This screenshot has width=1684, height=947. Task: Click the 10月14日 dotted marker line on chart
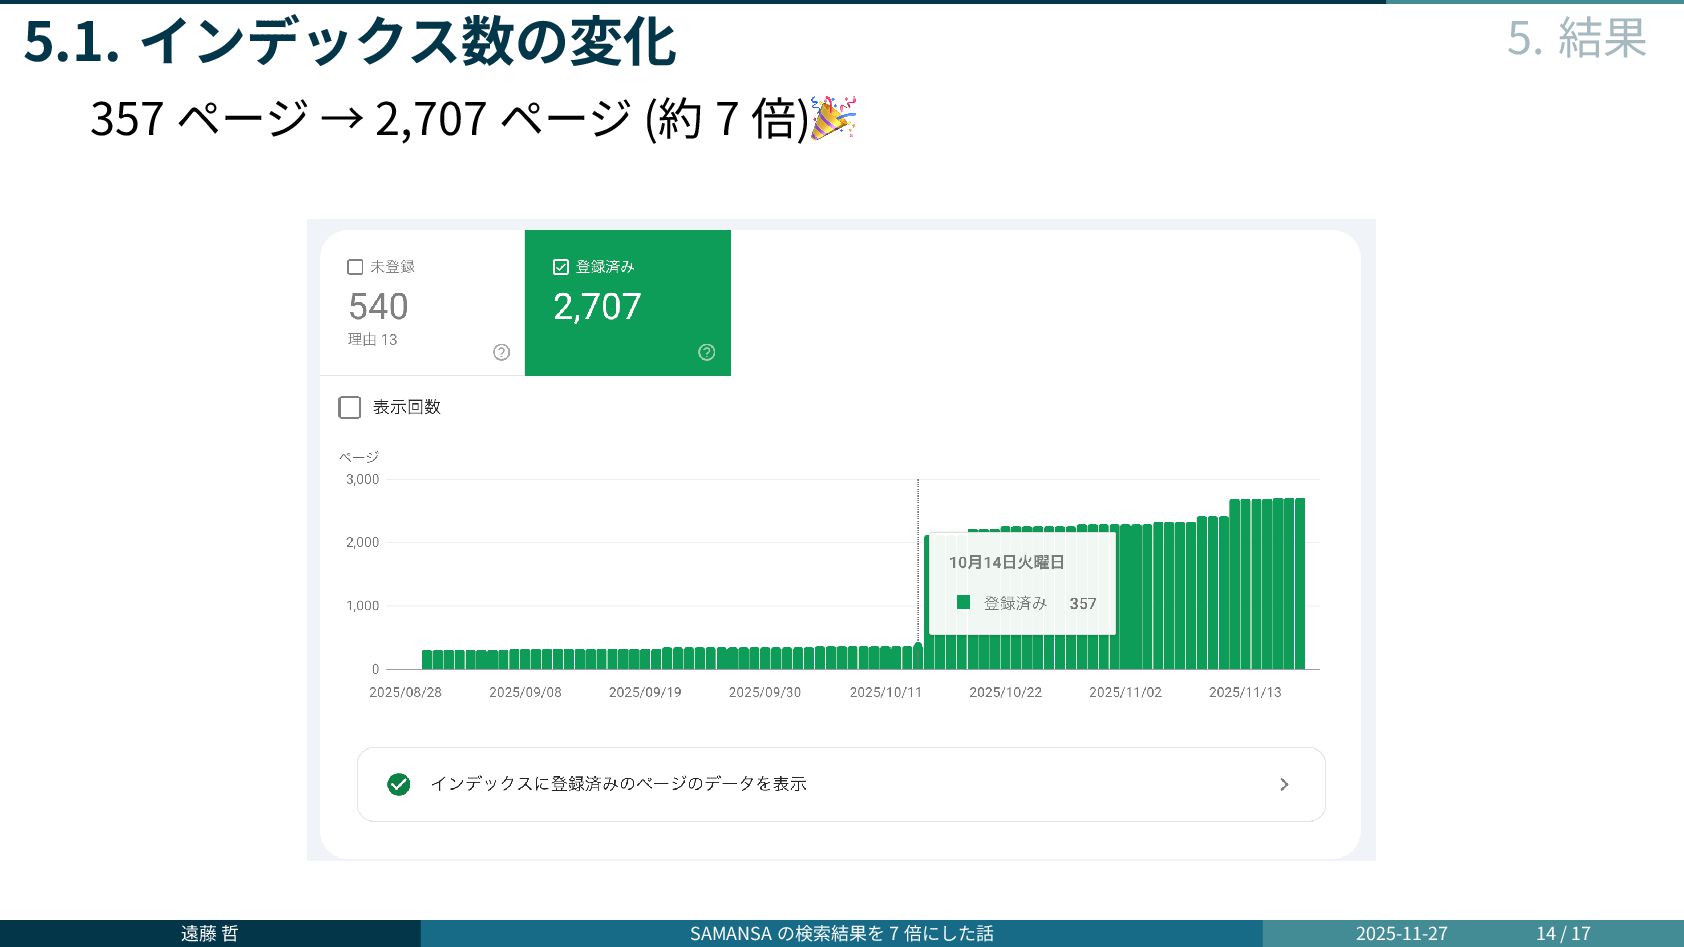(x=918, y=560)
